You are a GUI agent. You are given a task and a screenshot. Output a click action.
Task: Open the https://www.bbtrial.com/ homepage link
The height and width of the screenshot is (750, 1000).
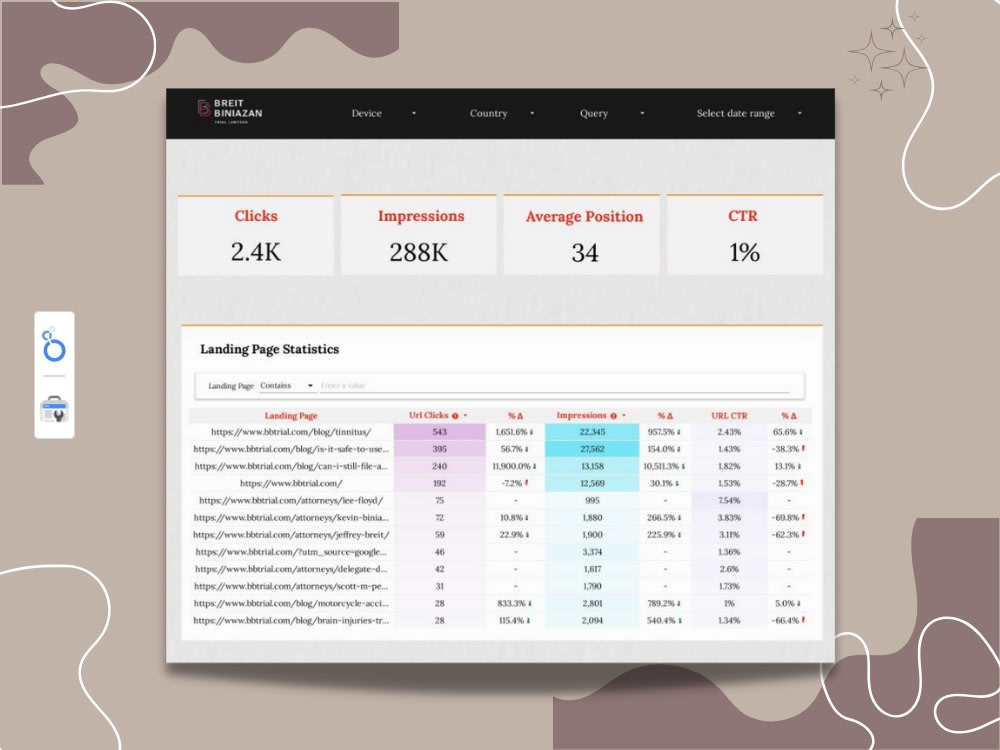291,483
